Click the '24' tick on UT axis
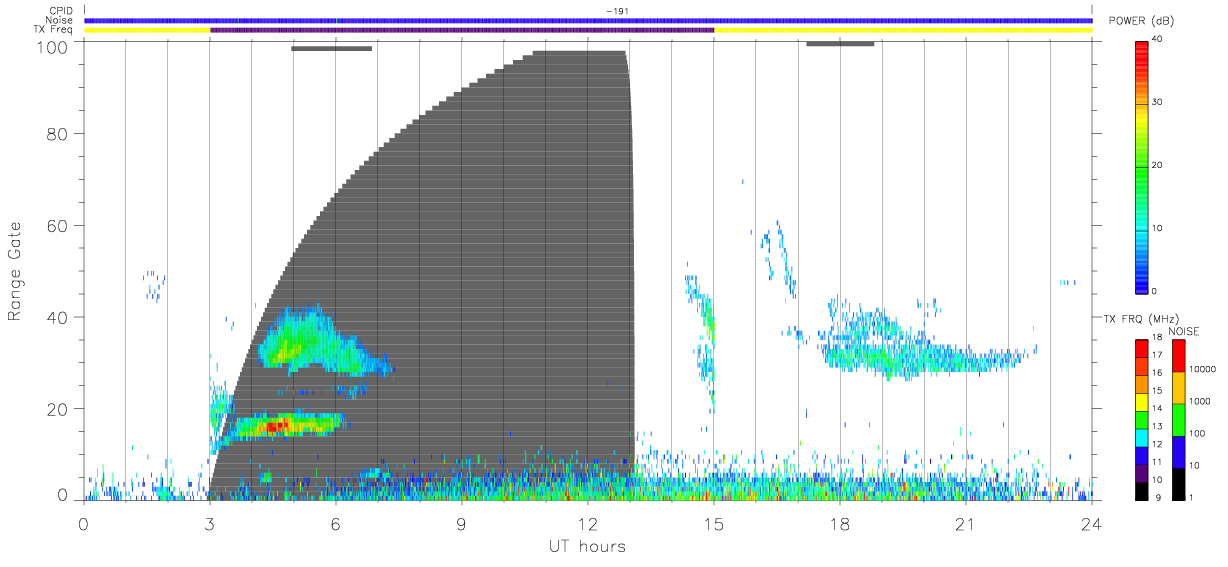This screenshot has height=567, width=1228. [x=1092, y=523]
